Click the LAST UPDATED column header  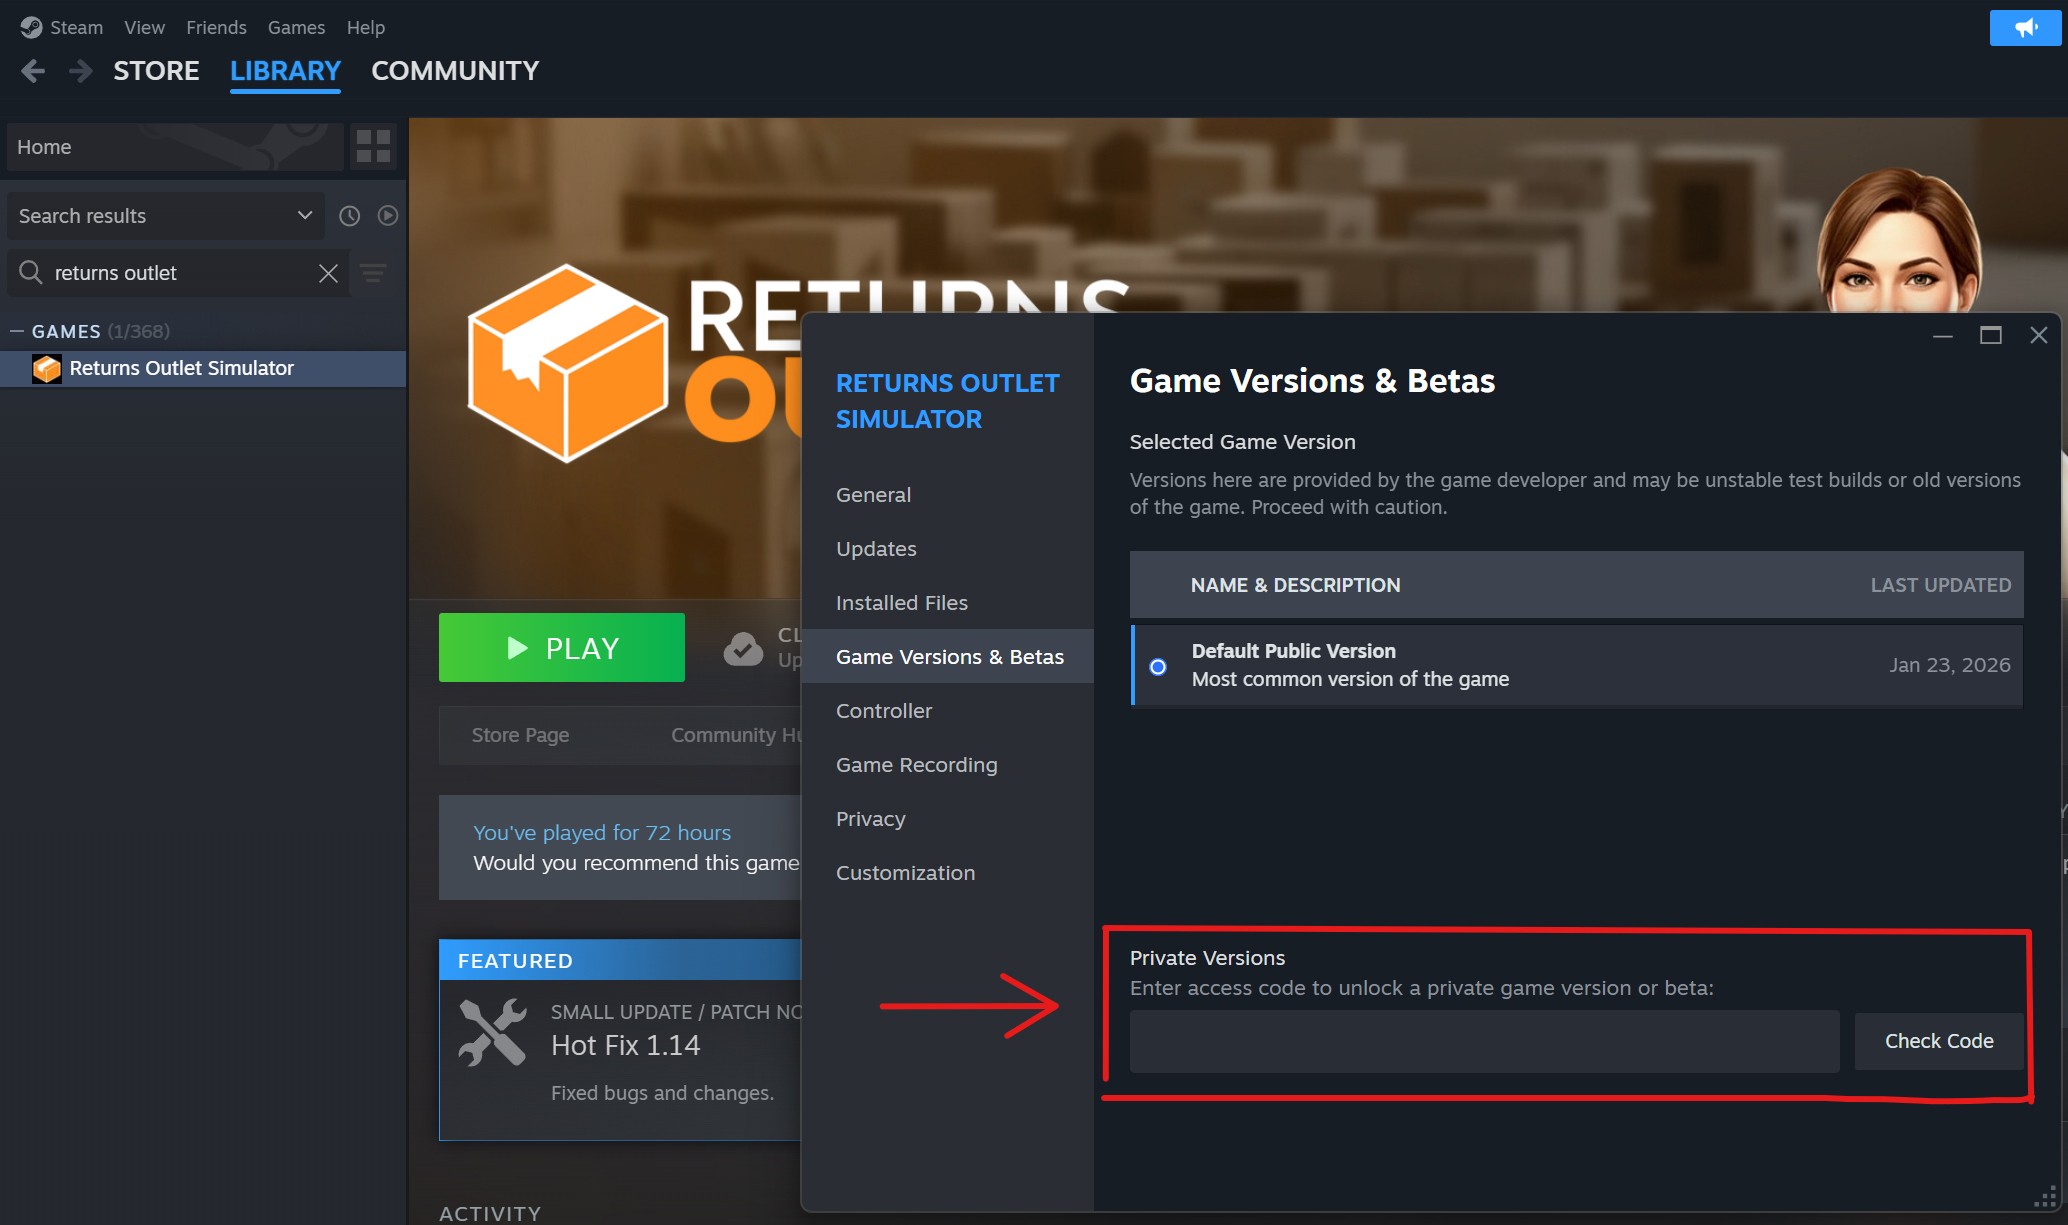(1940, 585)
